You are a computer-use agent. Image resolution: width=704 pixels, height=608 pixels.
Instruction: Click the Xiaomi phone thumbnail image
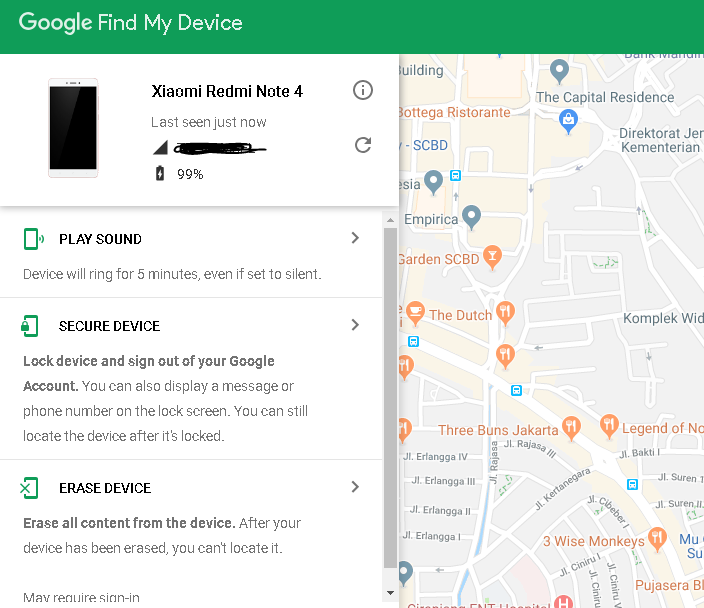click(x=73, y=128)
